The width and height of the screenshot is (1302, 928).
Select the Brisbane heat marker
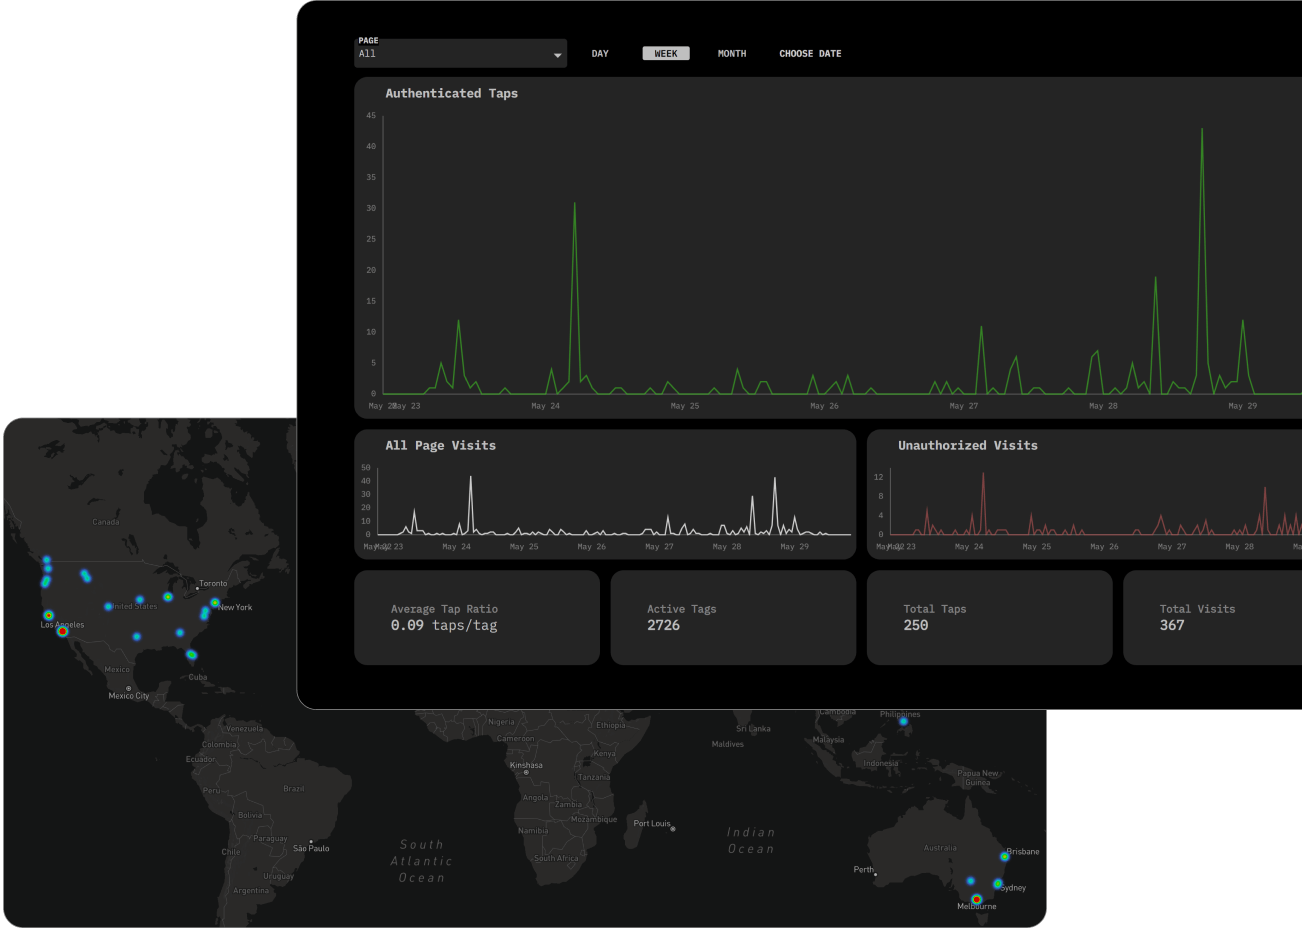[x=1004, y=856]
